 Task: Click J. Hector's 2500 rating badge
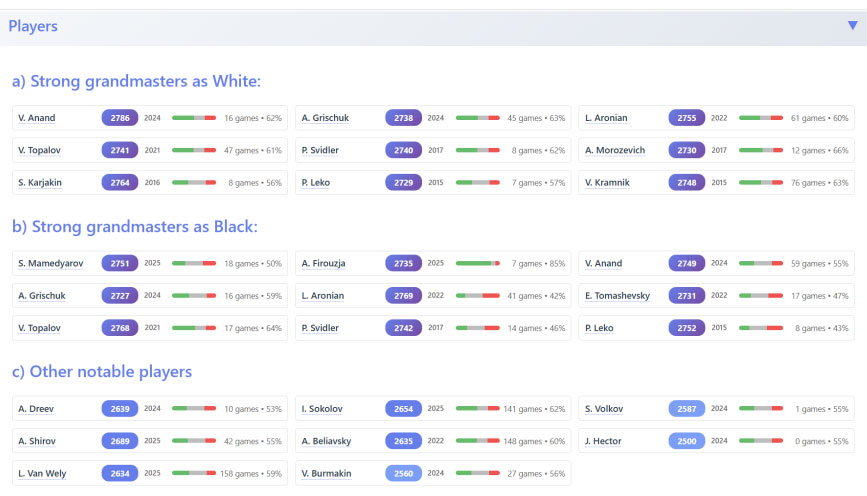click(x=687, y=441)
